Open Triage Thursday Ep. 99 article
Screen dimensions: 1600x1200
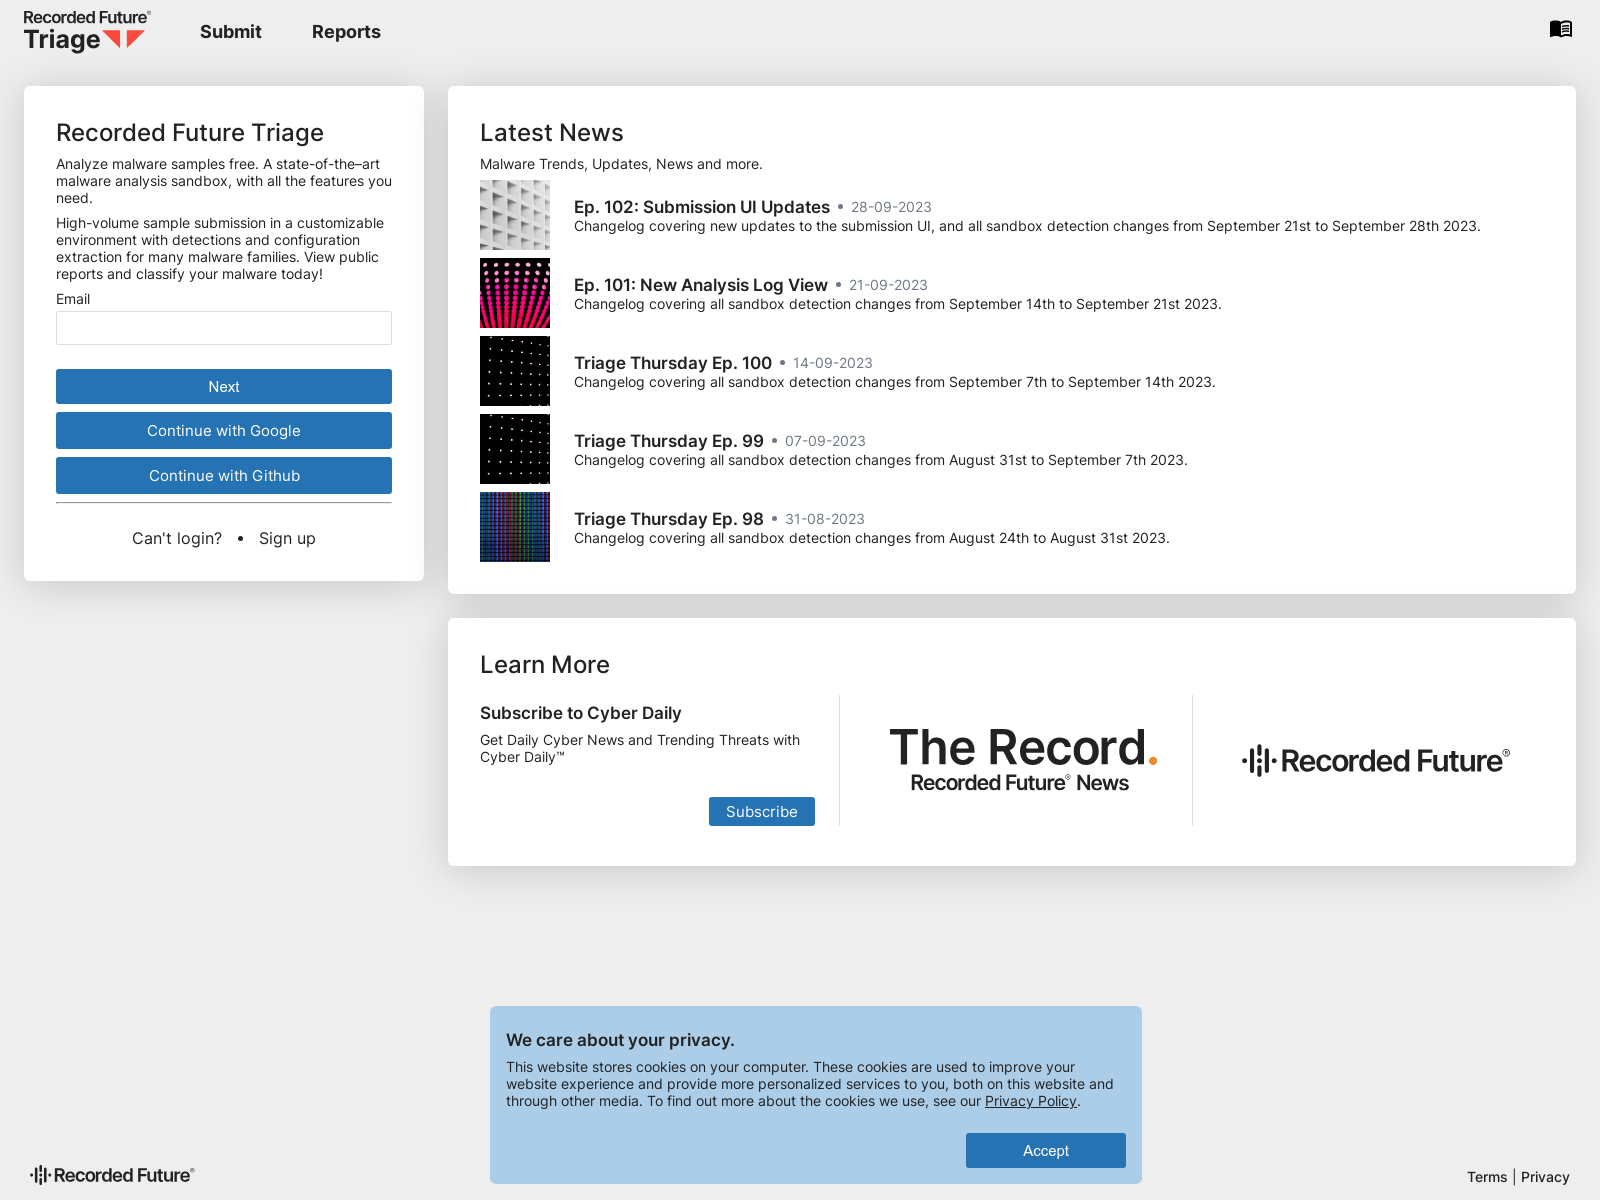(669, 441)
